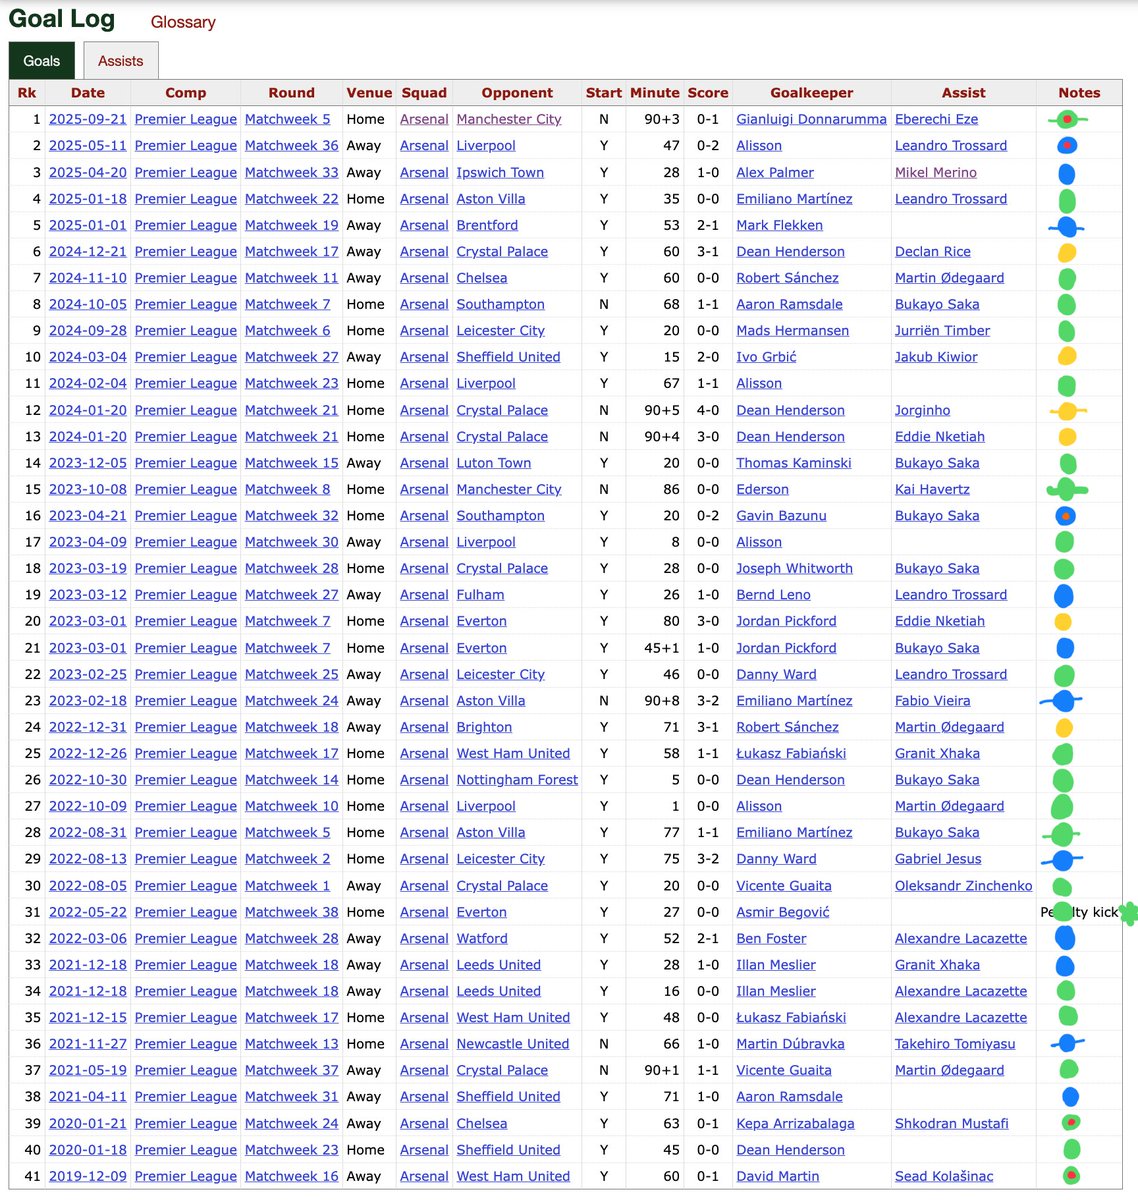Image resolution: width=1138 pixels, height=1200 pixels.
Task: Open the Luton Town opponent link
Action: (x=494, y=463)
